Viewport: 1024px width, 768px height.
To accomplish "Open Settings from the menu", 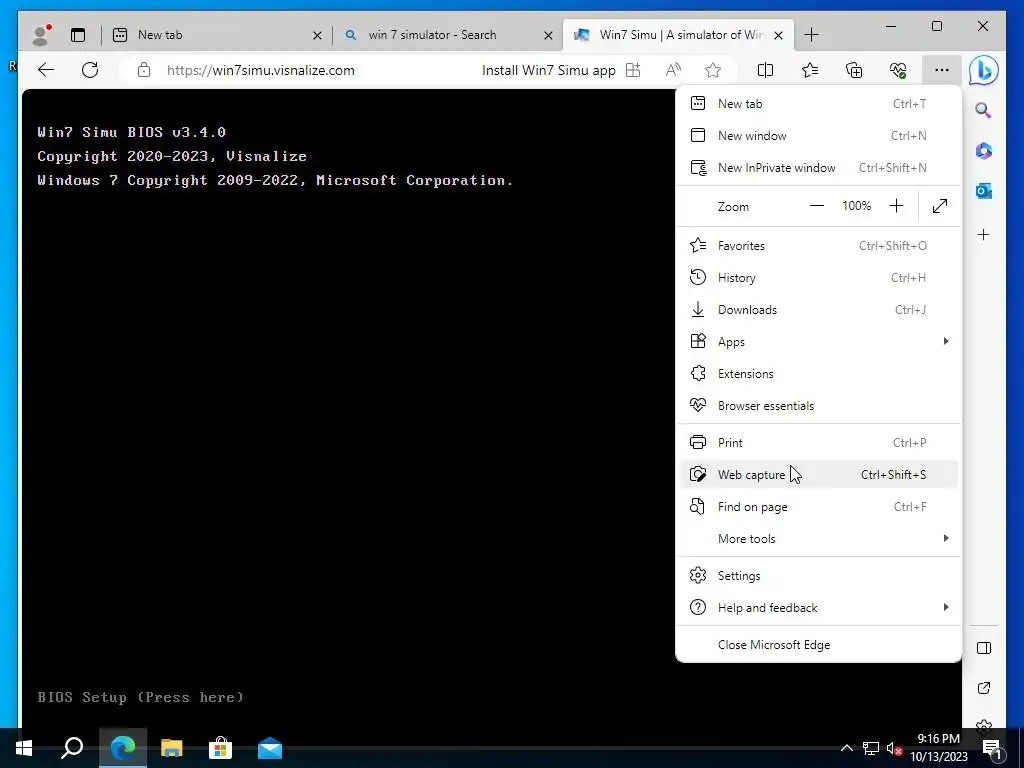I will tap(818, 576).
